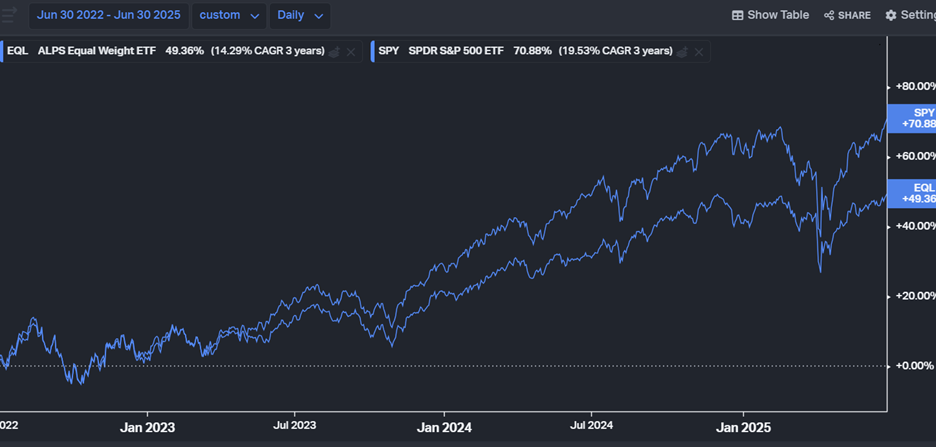Remove EQL series with its X icon
Viewport: 936px width, 447px height.
[x=351, y=51]
